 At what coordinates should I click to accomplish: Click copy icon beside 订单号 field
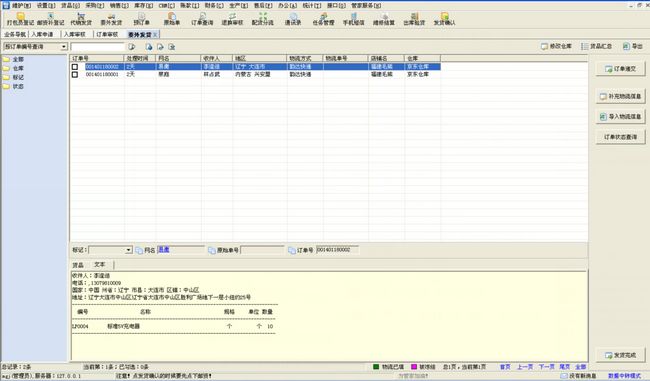(292, 250)
